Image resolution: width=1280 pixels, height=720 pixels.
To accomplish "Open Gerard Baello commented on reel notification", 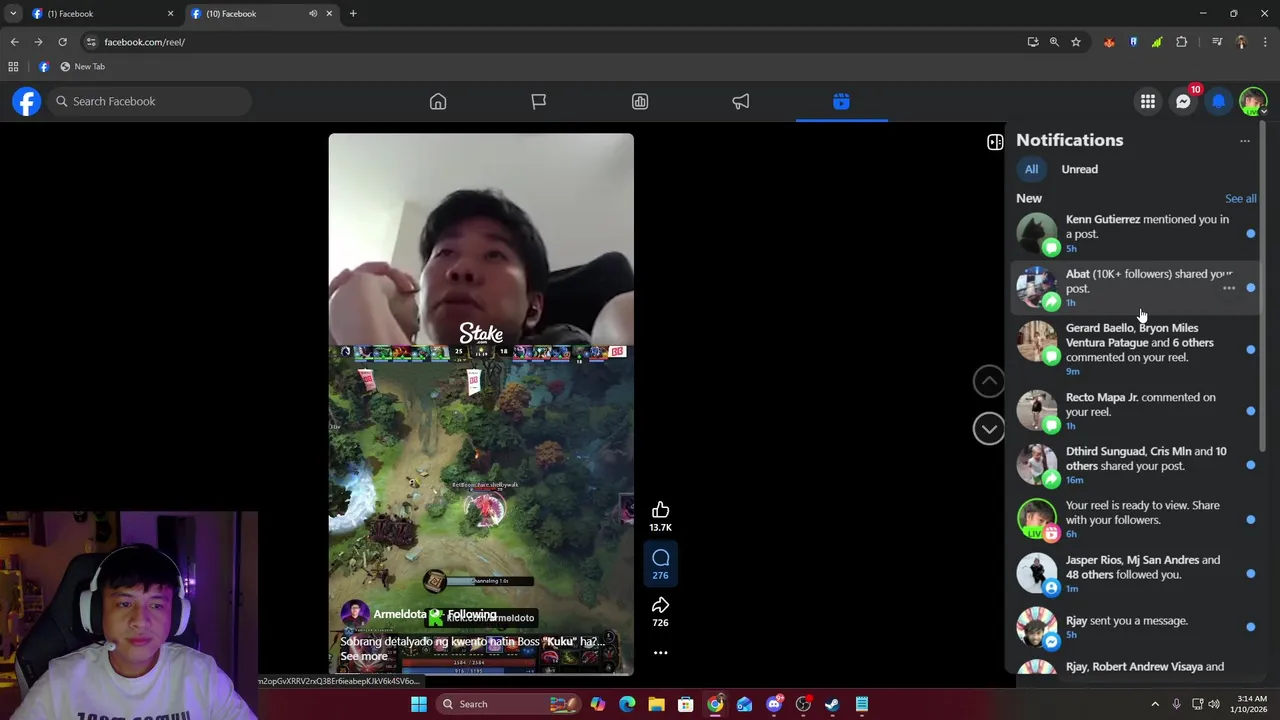I will coord(1137,349).
